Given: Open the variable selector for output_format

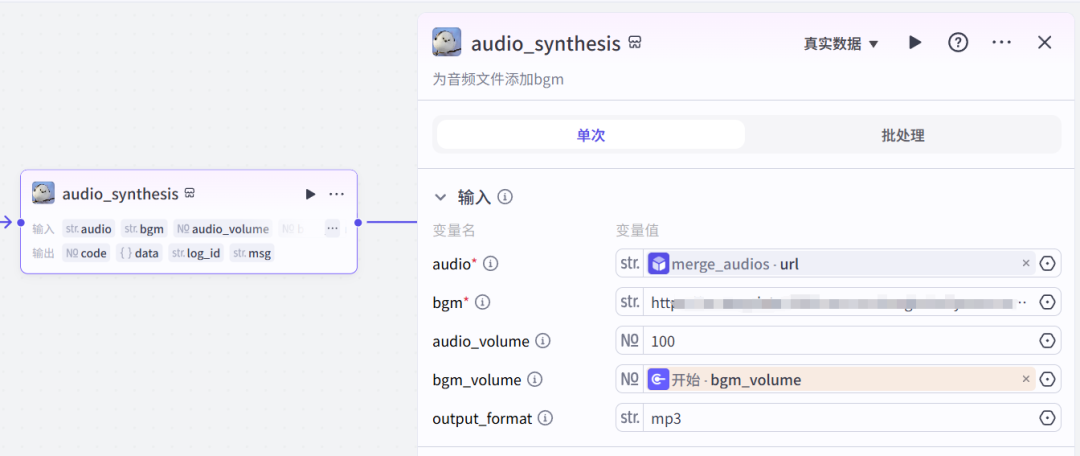Looking at the screenshot, I should click(x=1048, y=419).
